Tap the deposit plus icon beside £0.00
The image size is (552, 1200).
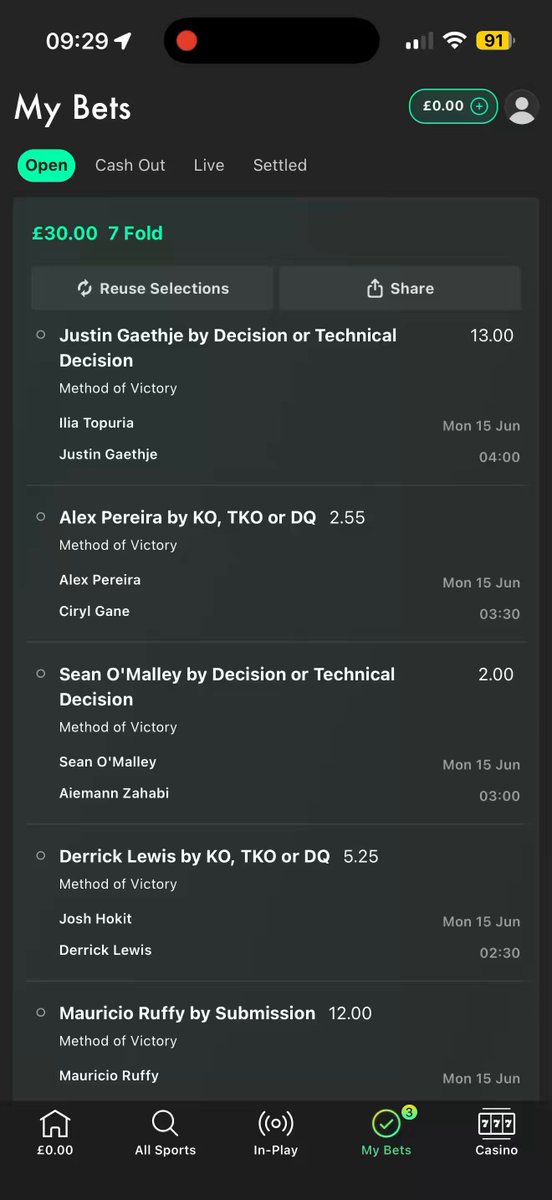[x=479, y=106]
